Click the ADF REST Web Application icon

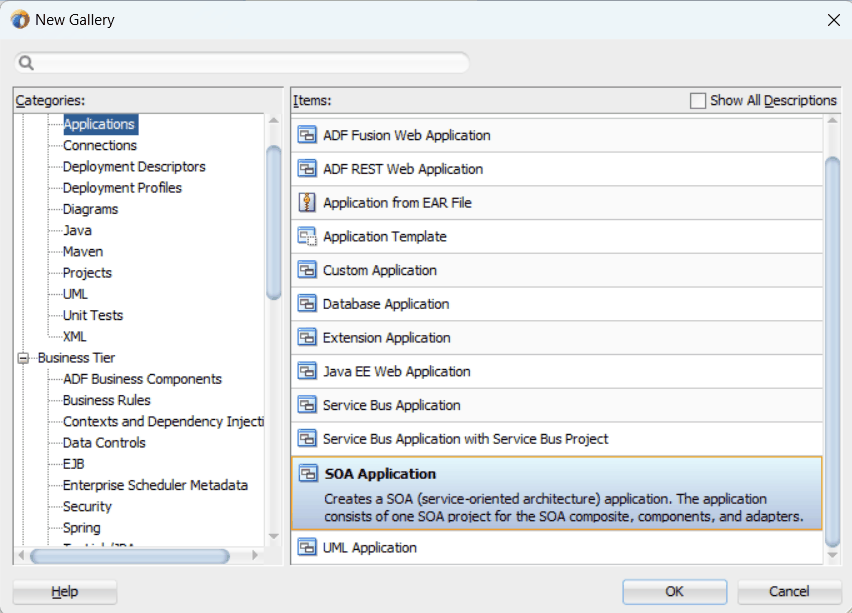pyautogui.click(x=307, y=168)
